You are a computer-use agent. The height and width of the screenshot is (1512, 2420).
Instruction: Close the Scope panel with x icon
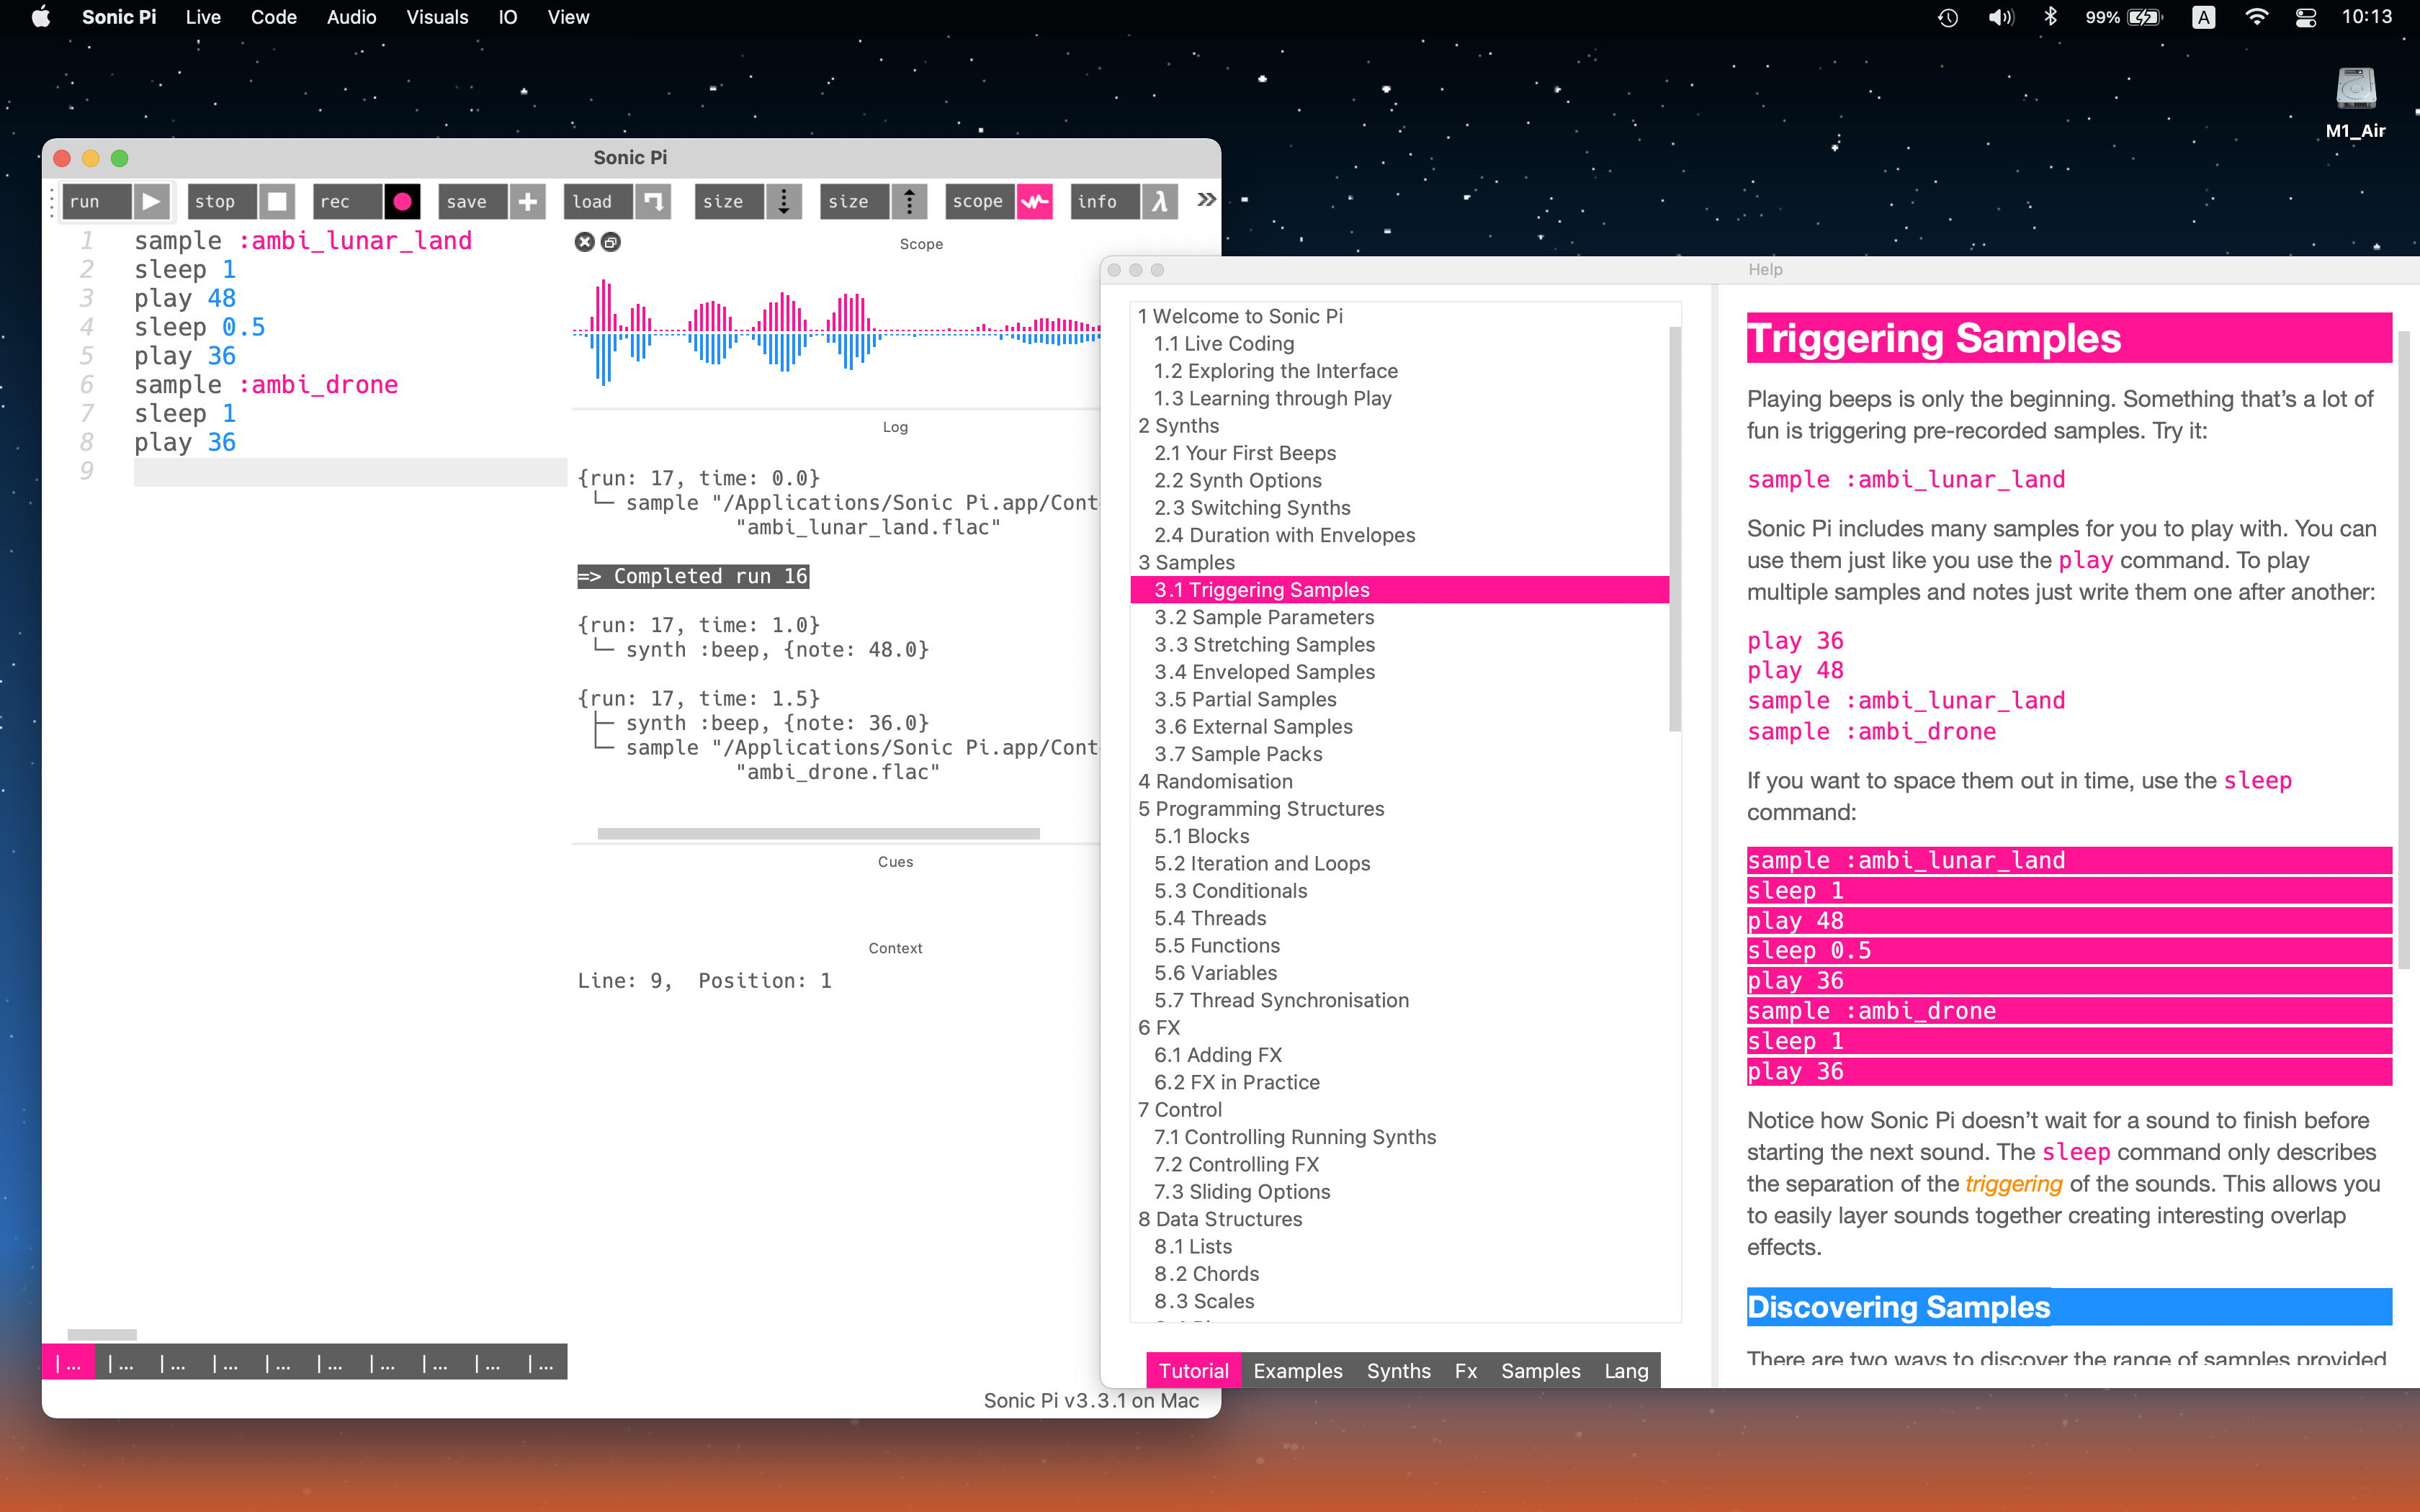click(584, 242)
